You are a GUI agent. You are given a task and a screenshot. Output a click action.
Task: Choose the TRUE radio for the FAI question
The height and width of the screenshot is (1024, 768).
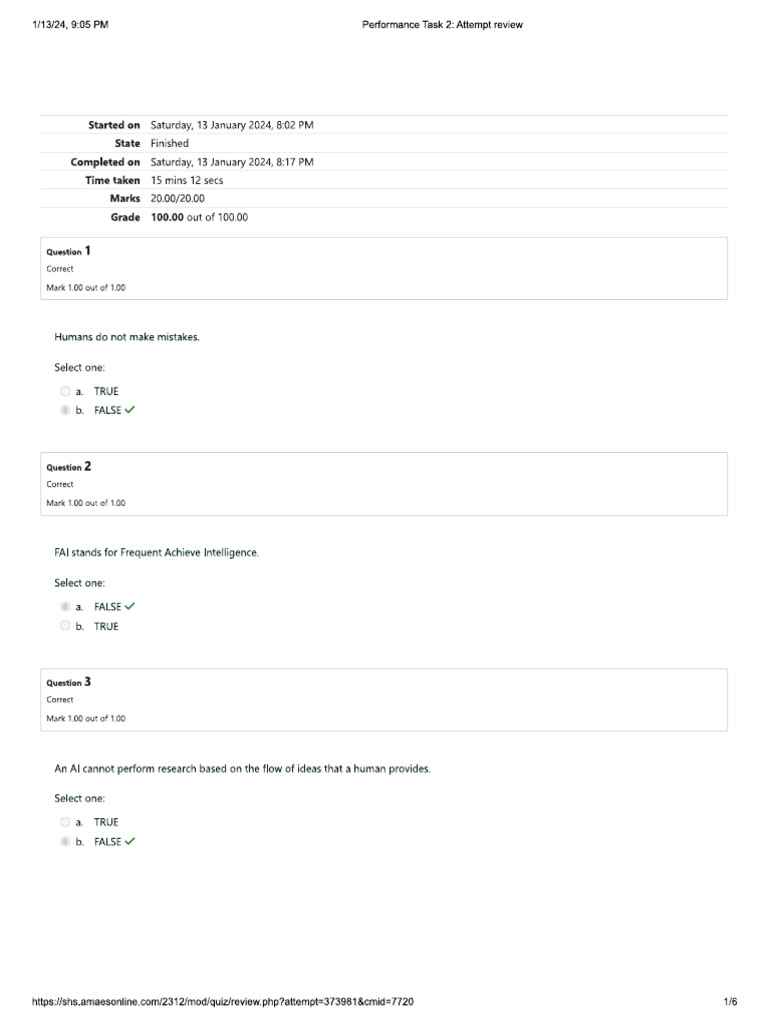pos(65,626)
